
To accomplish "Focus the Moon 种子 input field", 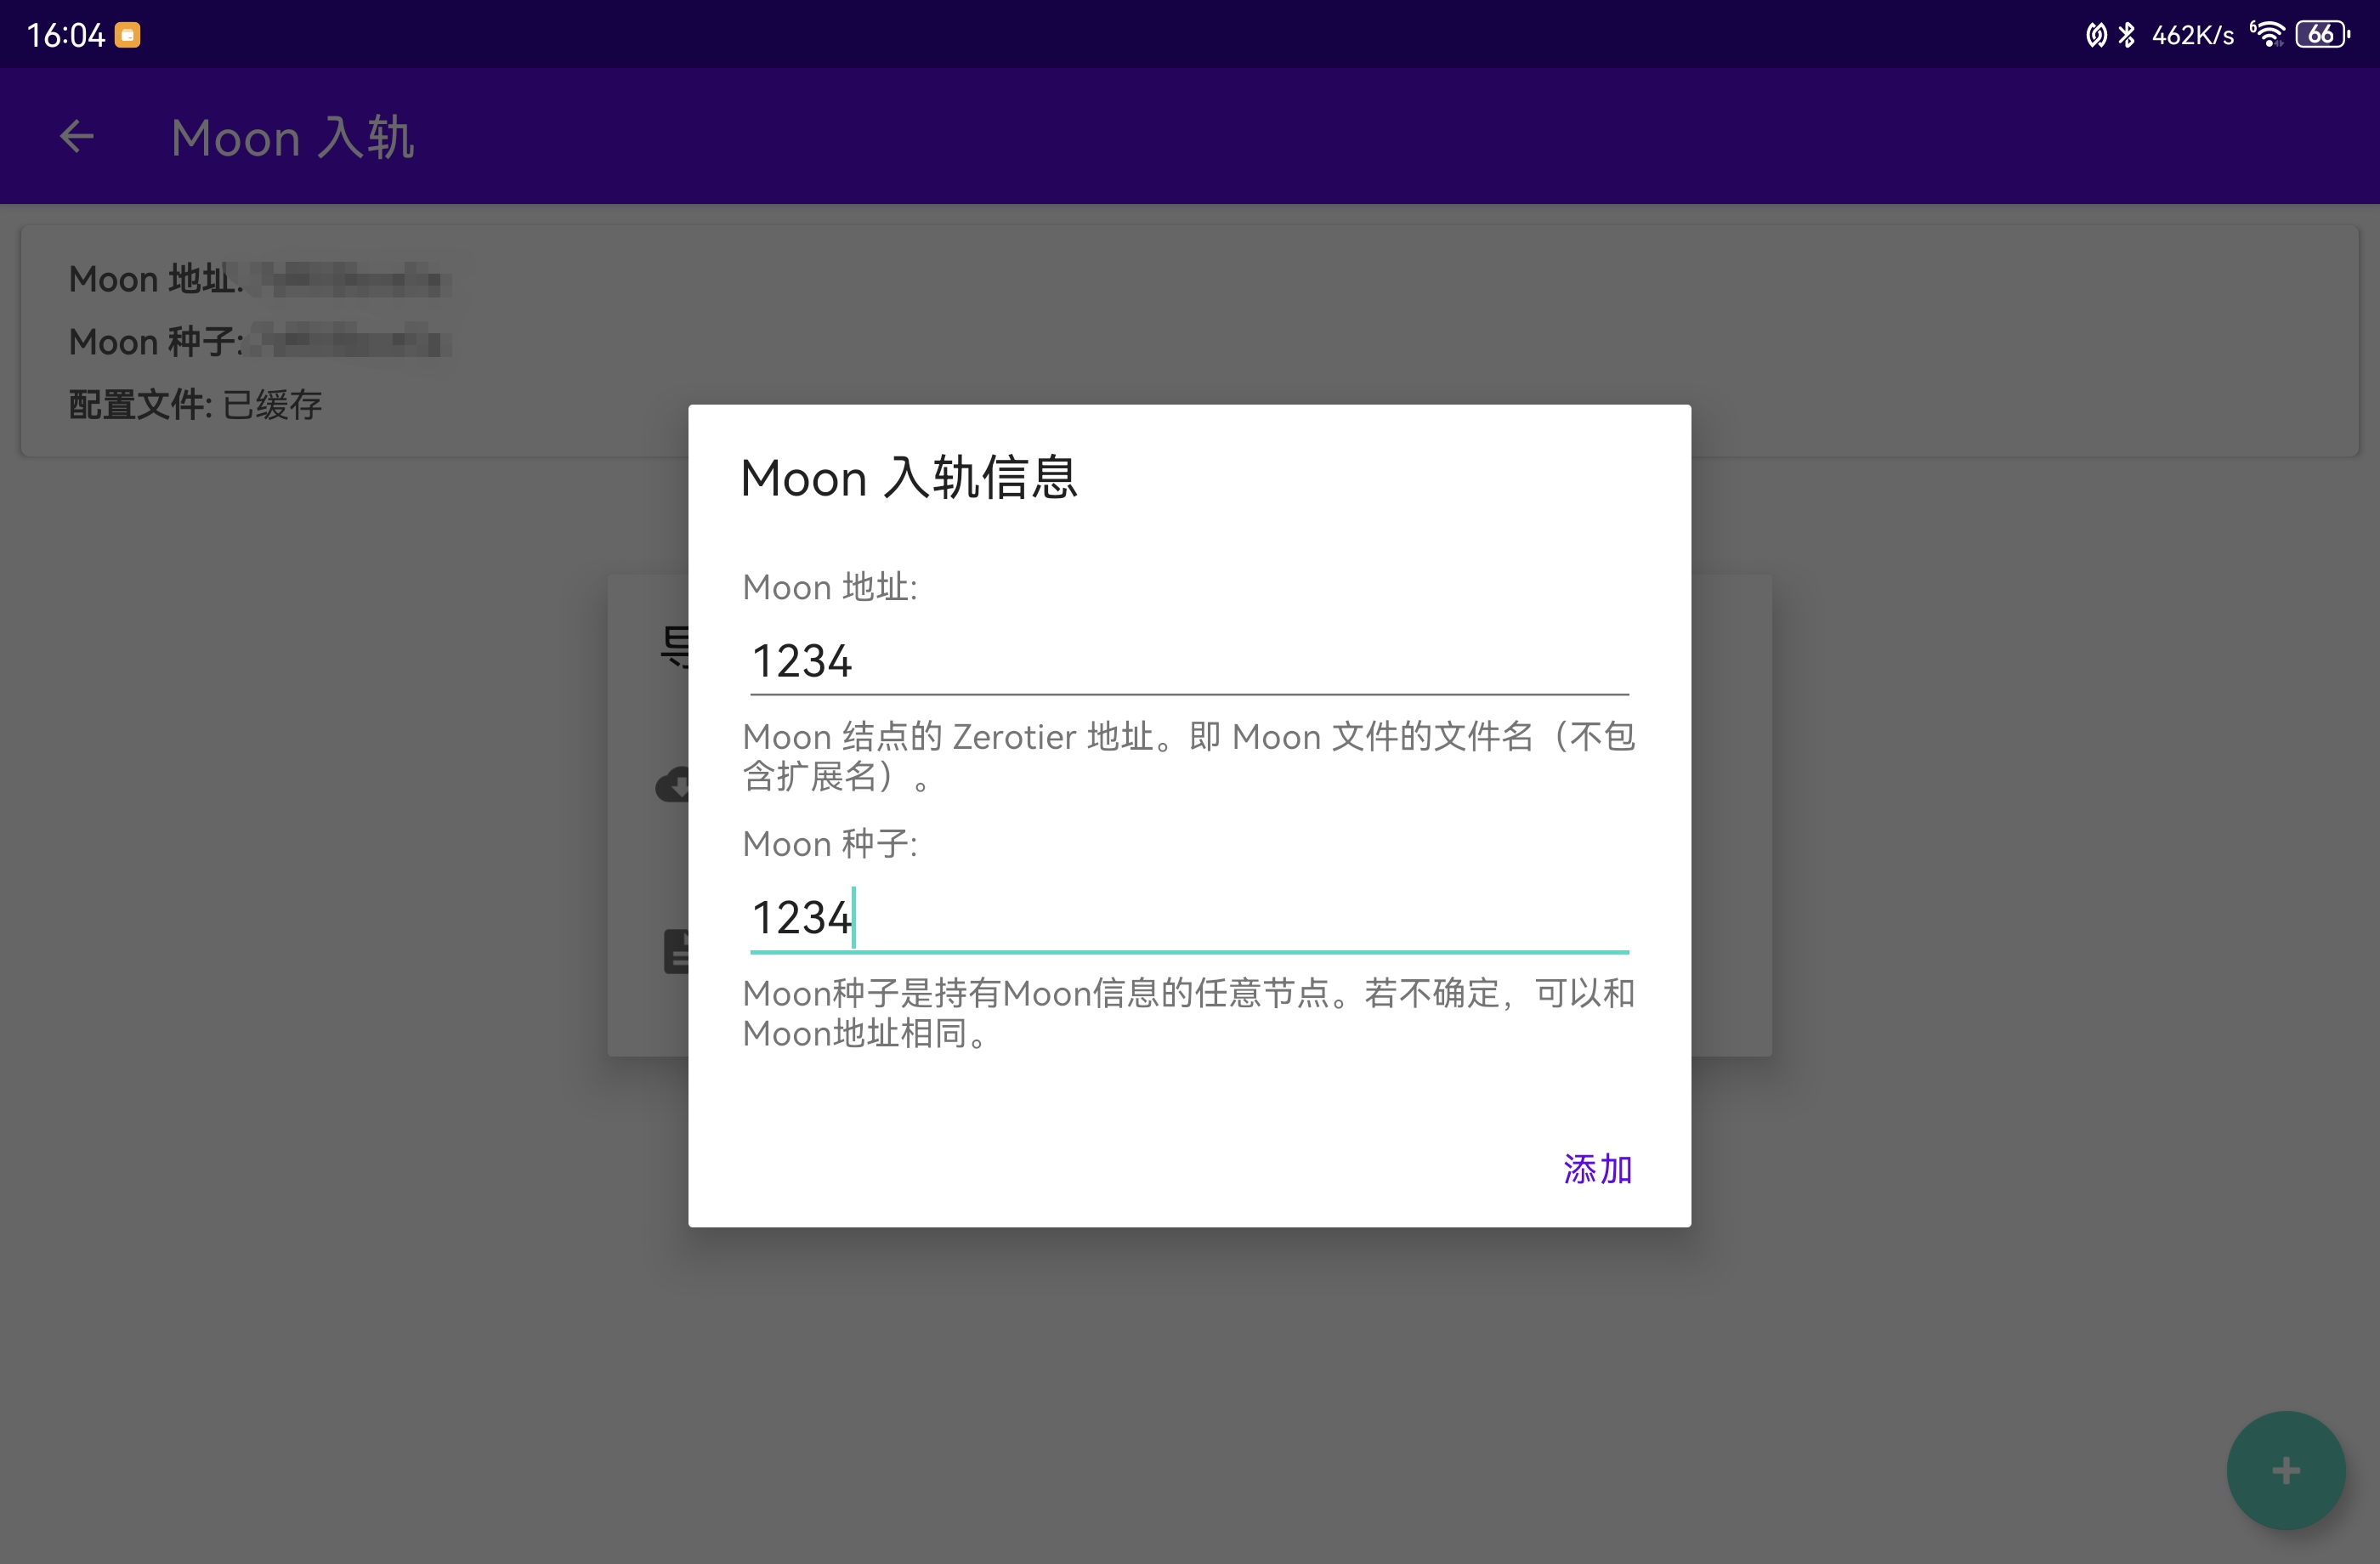I will click(1189, 918).
